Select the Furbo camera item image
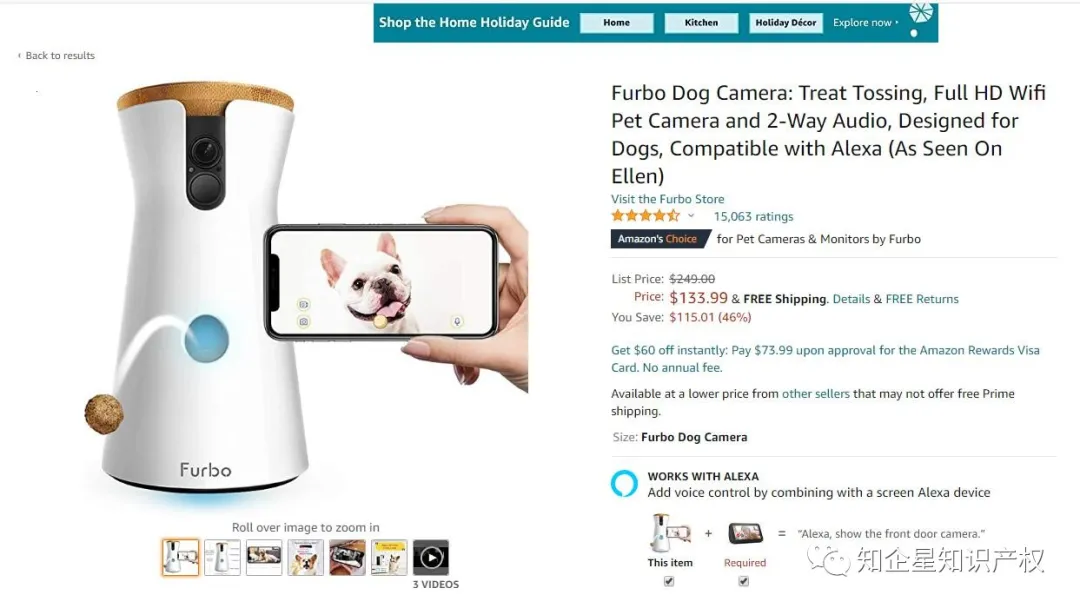Screen dimensions: 1080x608 [669, 533]
